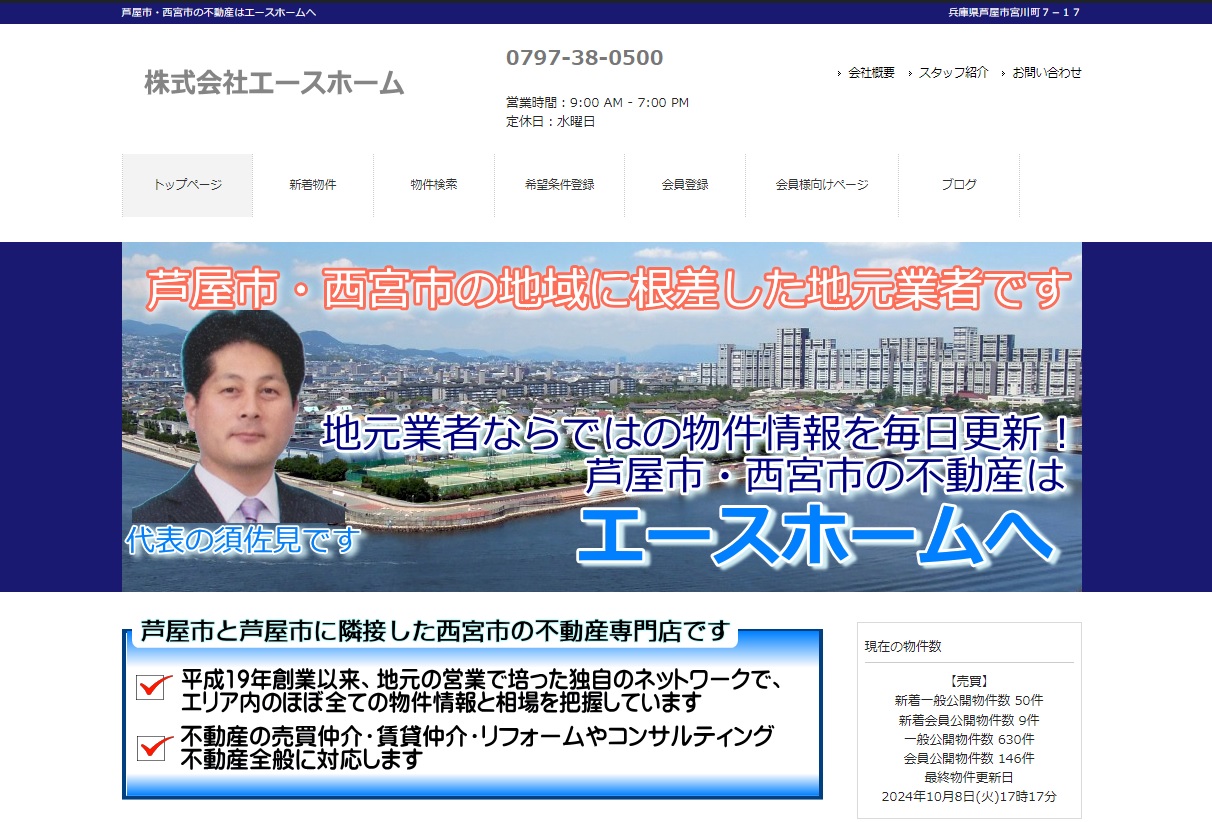Click 会員公開物件数 146件 text
This screenshot has height=822, width=1212.
pyautogui.click(x=969, y=759)
